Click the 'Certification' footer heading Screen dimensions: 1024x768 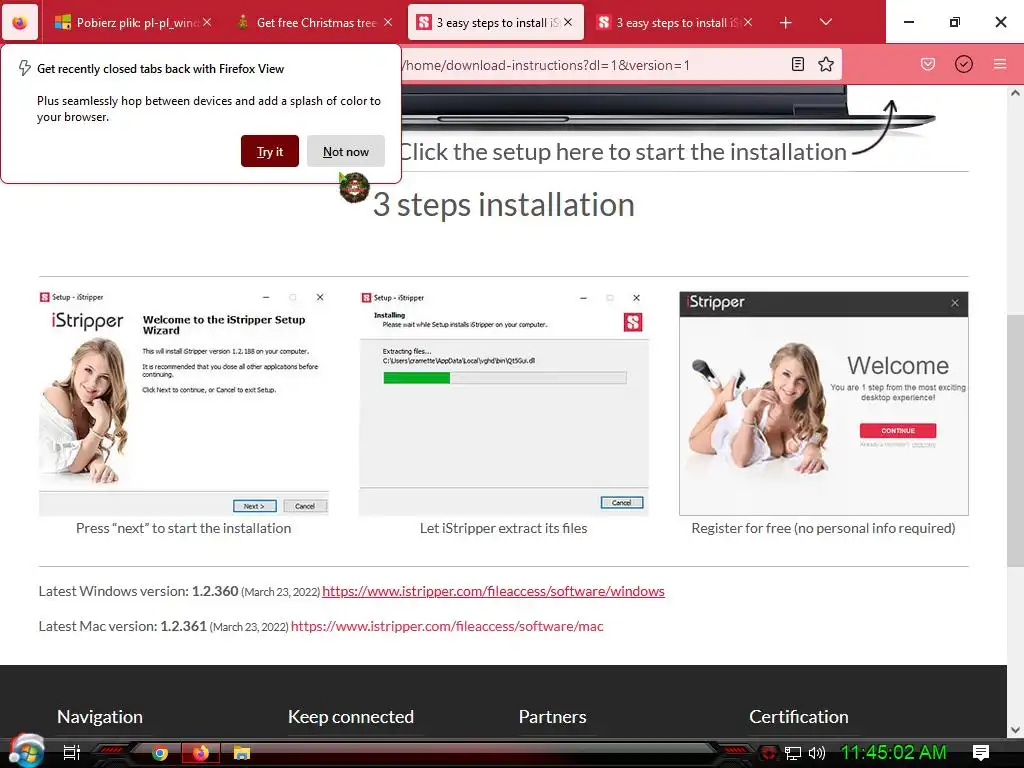point(799,716)
